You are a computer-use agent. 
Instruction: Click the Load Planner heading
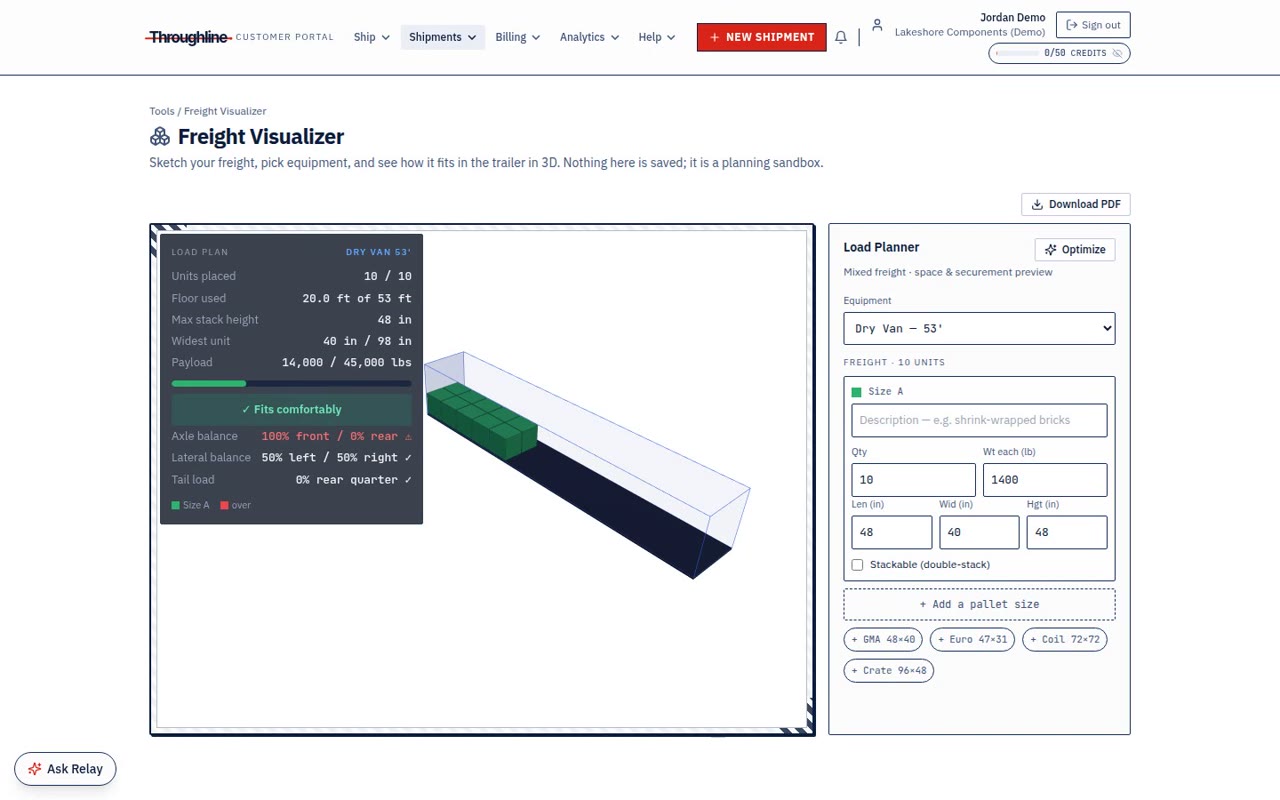tap(881, 247)
